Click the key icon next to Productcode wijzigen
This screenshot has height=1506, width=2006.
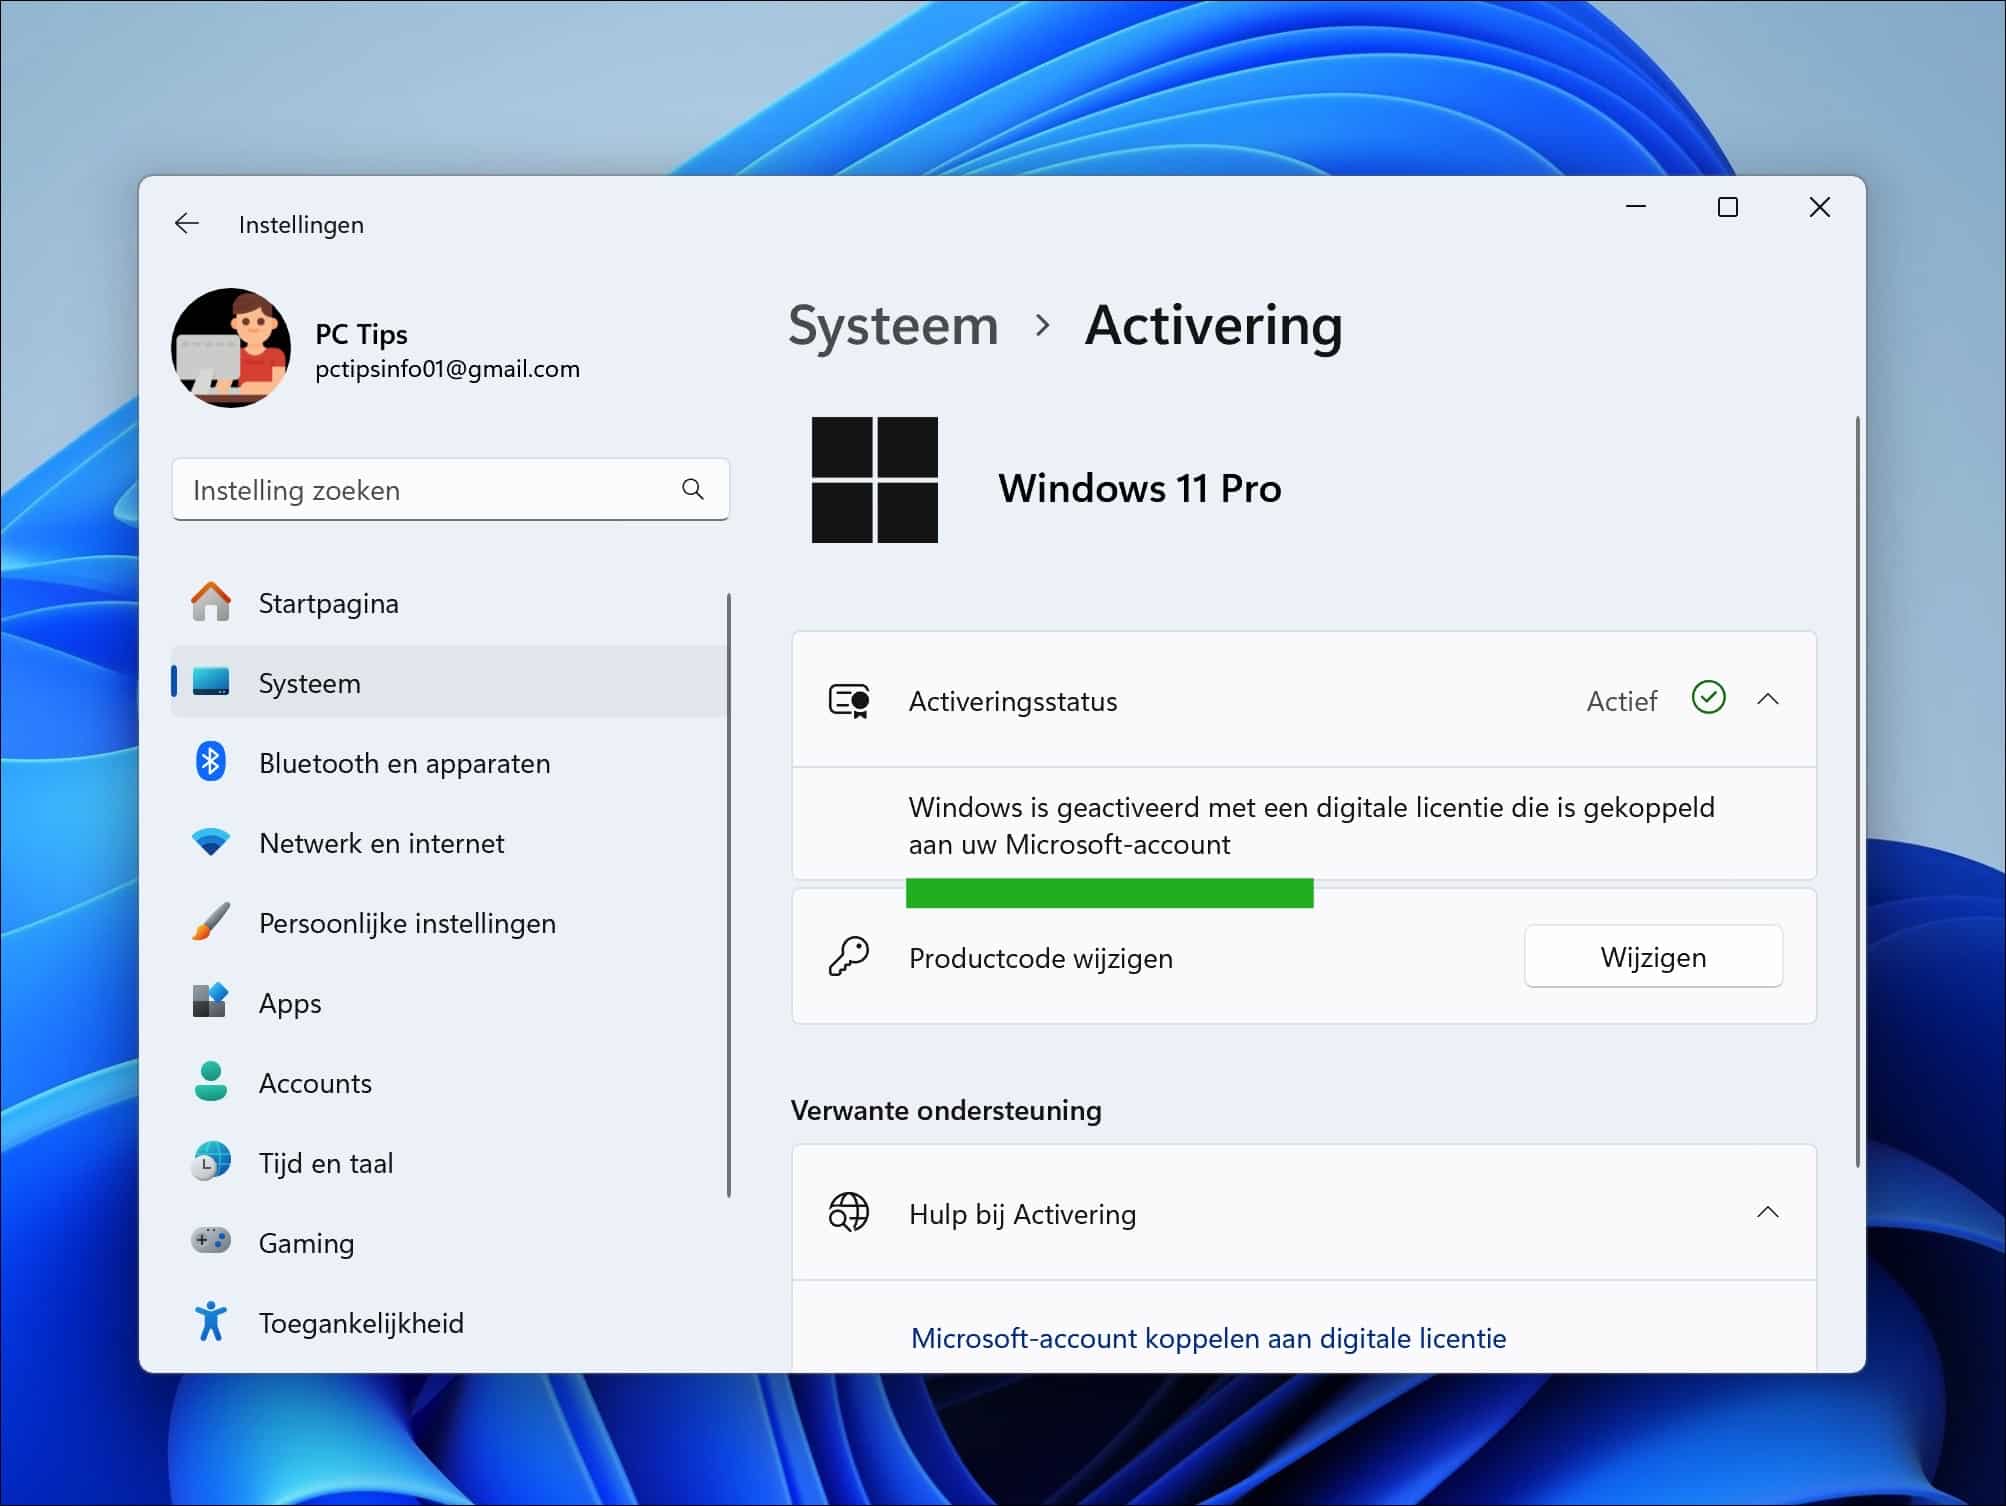[x=849, y=957]
